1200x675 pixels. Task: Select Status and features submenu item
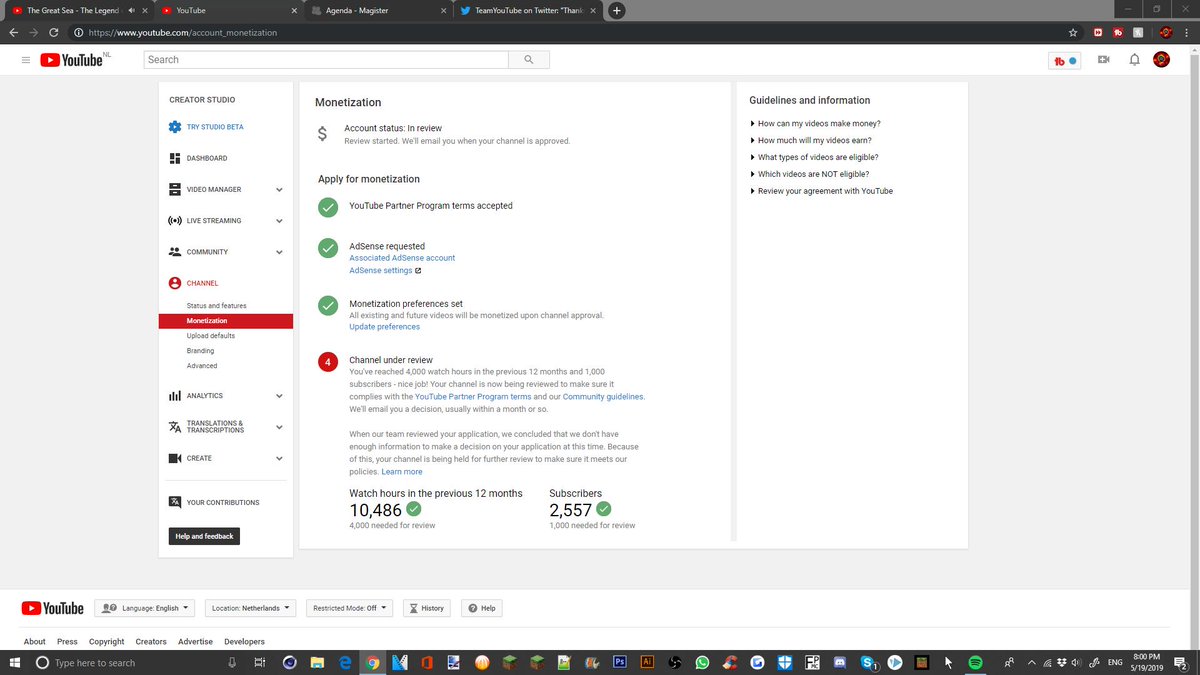216,305
